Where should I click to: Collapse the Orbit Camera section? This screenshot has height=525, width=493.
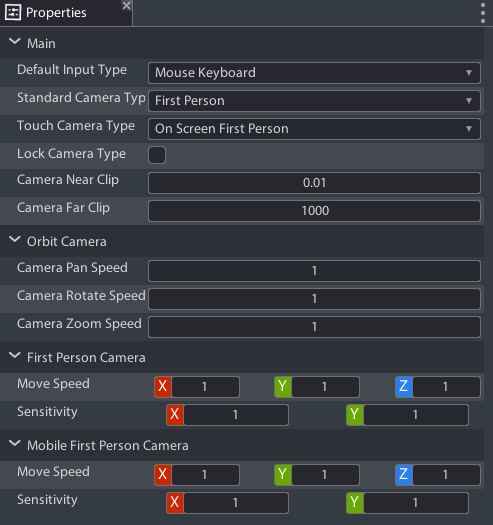(x=14, y=240)
